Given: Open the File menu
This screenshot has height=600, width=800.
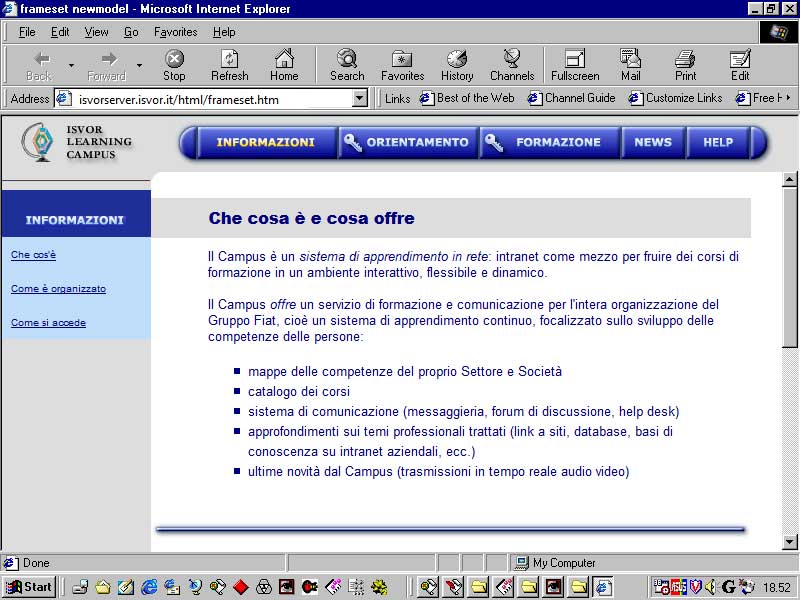Looking at the screenshot, I should click(x=27, y=32).
